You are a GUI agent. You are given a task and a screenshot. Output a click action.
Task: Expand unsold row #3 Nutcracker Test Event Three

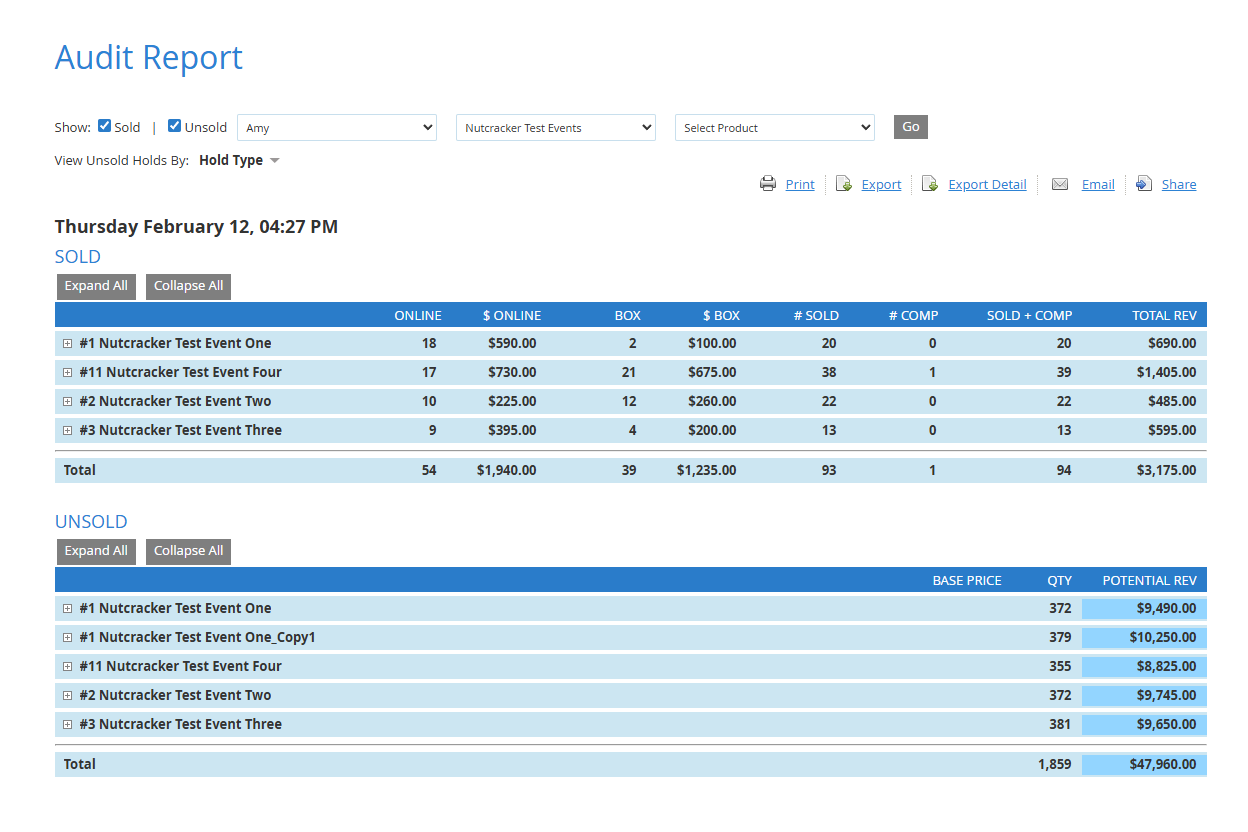68,724
